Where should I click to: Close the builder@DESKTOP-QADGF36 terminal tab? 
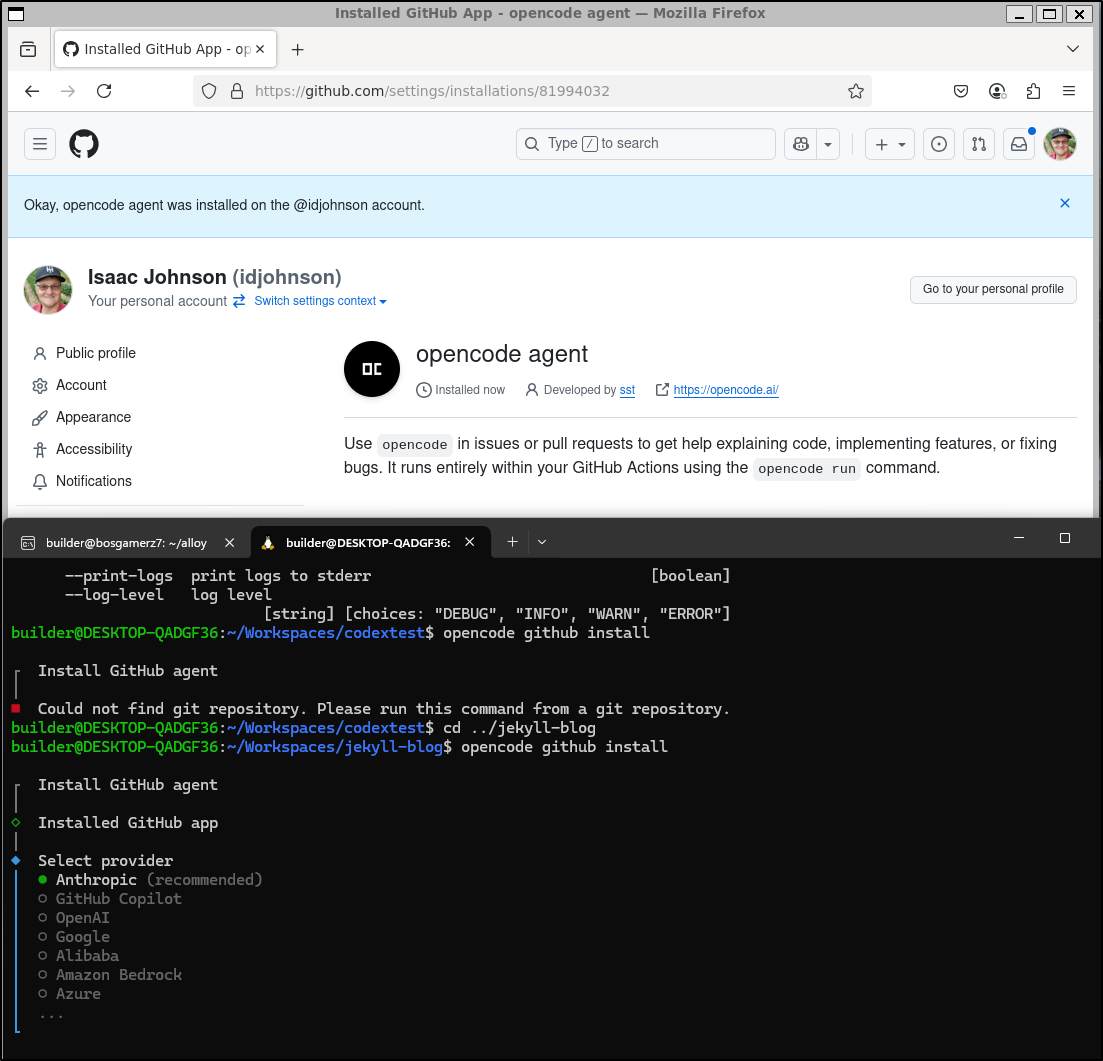(x=470, y=542)
